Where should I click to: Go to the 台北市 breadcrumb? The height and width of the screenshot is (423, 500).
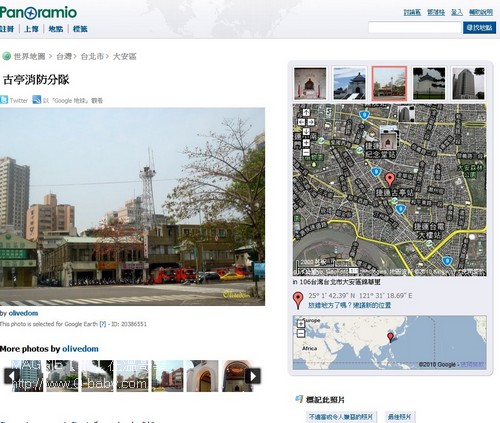tap(92, 56)
